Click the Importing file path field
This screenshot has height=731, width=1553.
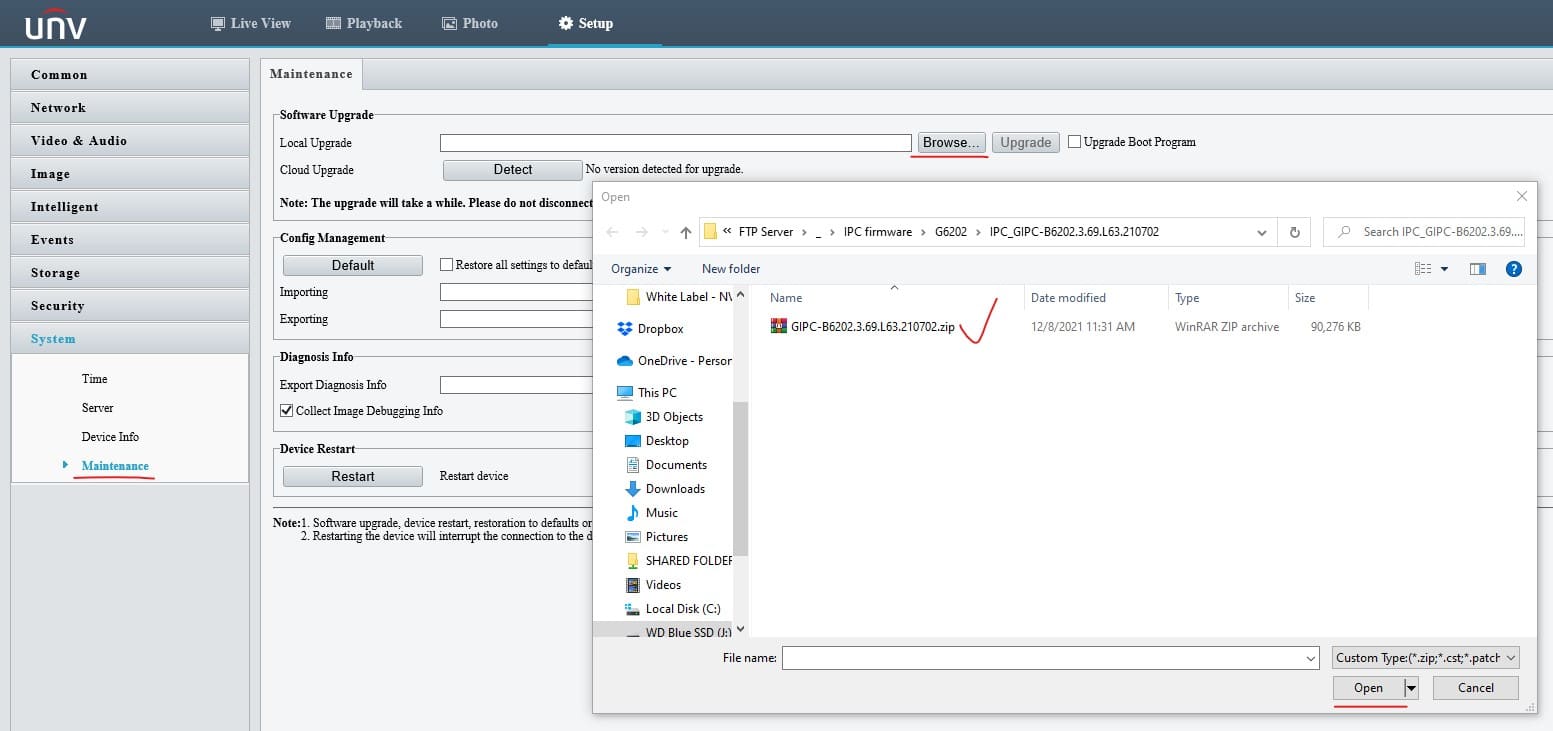(x=516, y=292)
